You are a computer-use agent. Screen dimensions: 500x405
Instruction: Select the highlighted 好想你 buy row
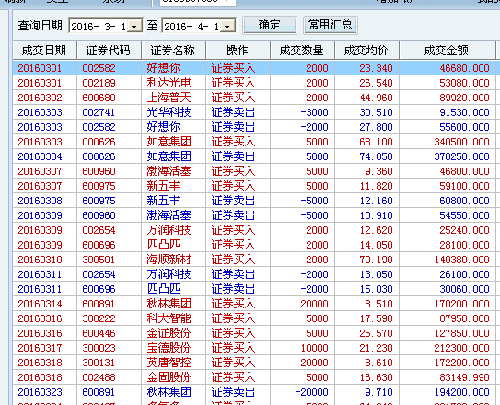pyautogui.click(x=254, y=68)
